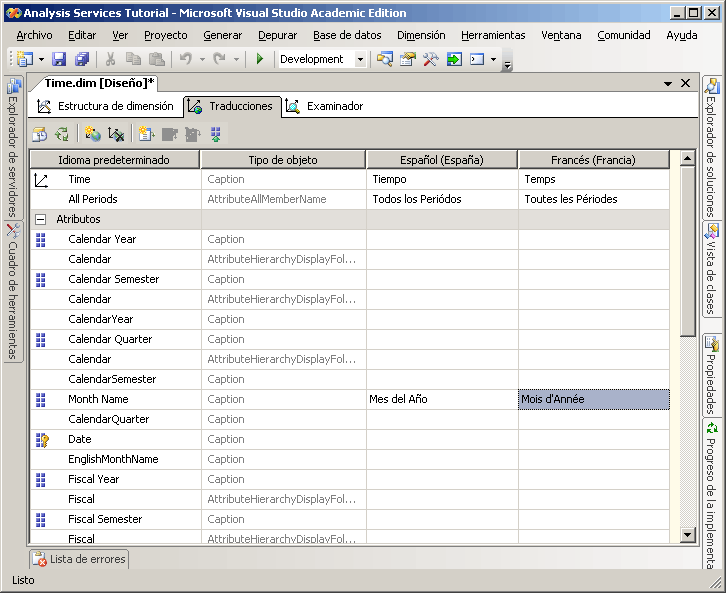The width and height of the screenshot is (726, 593).
Task: Click the Toolbox hammer and wrench icon
Action: (x=431, y=60)
